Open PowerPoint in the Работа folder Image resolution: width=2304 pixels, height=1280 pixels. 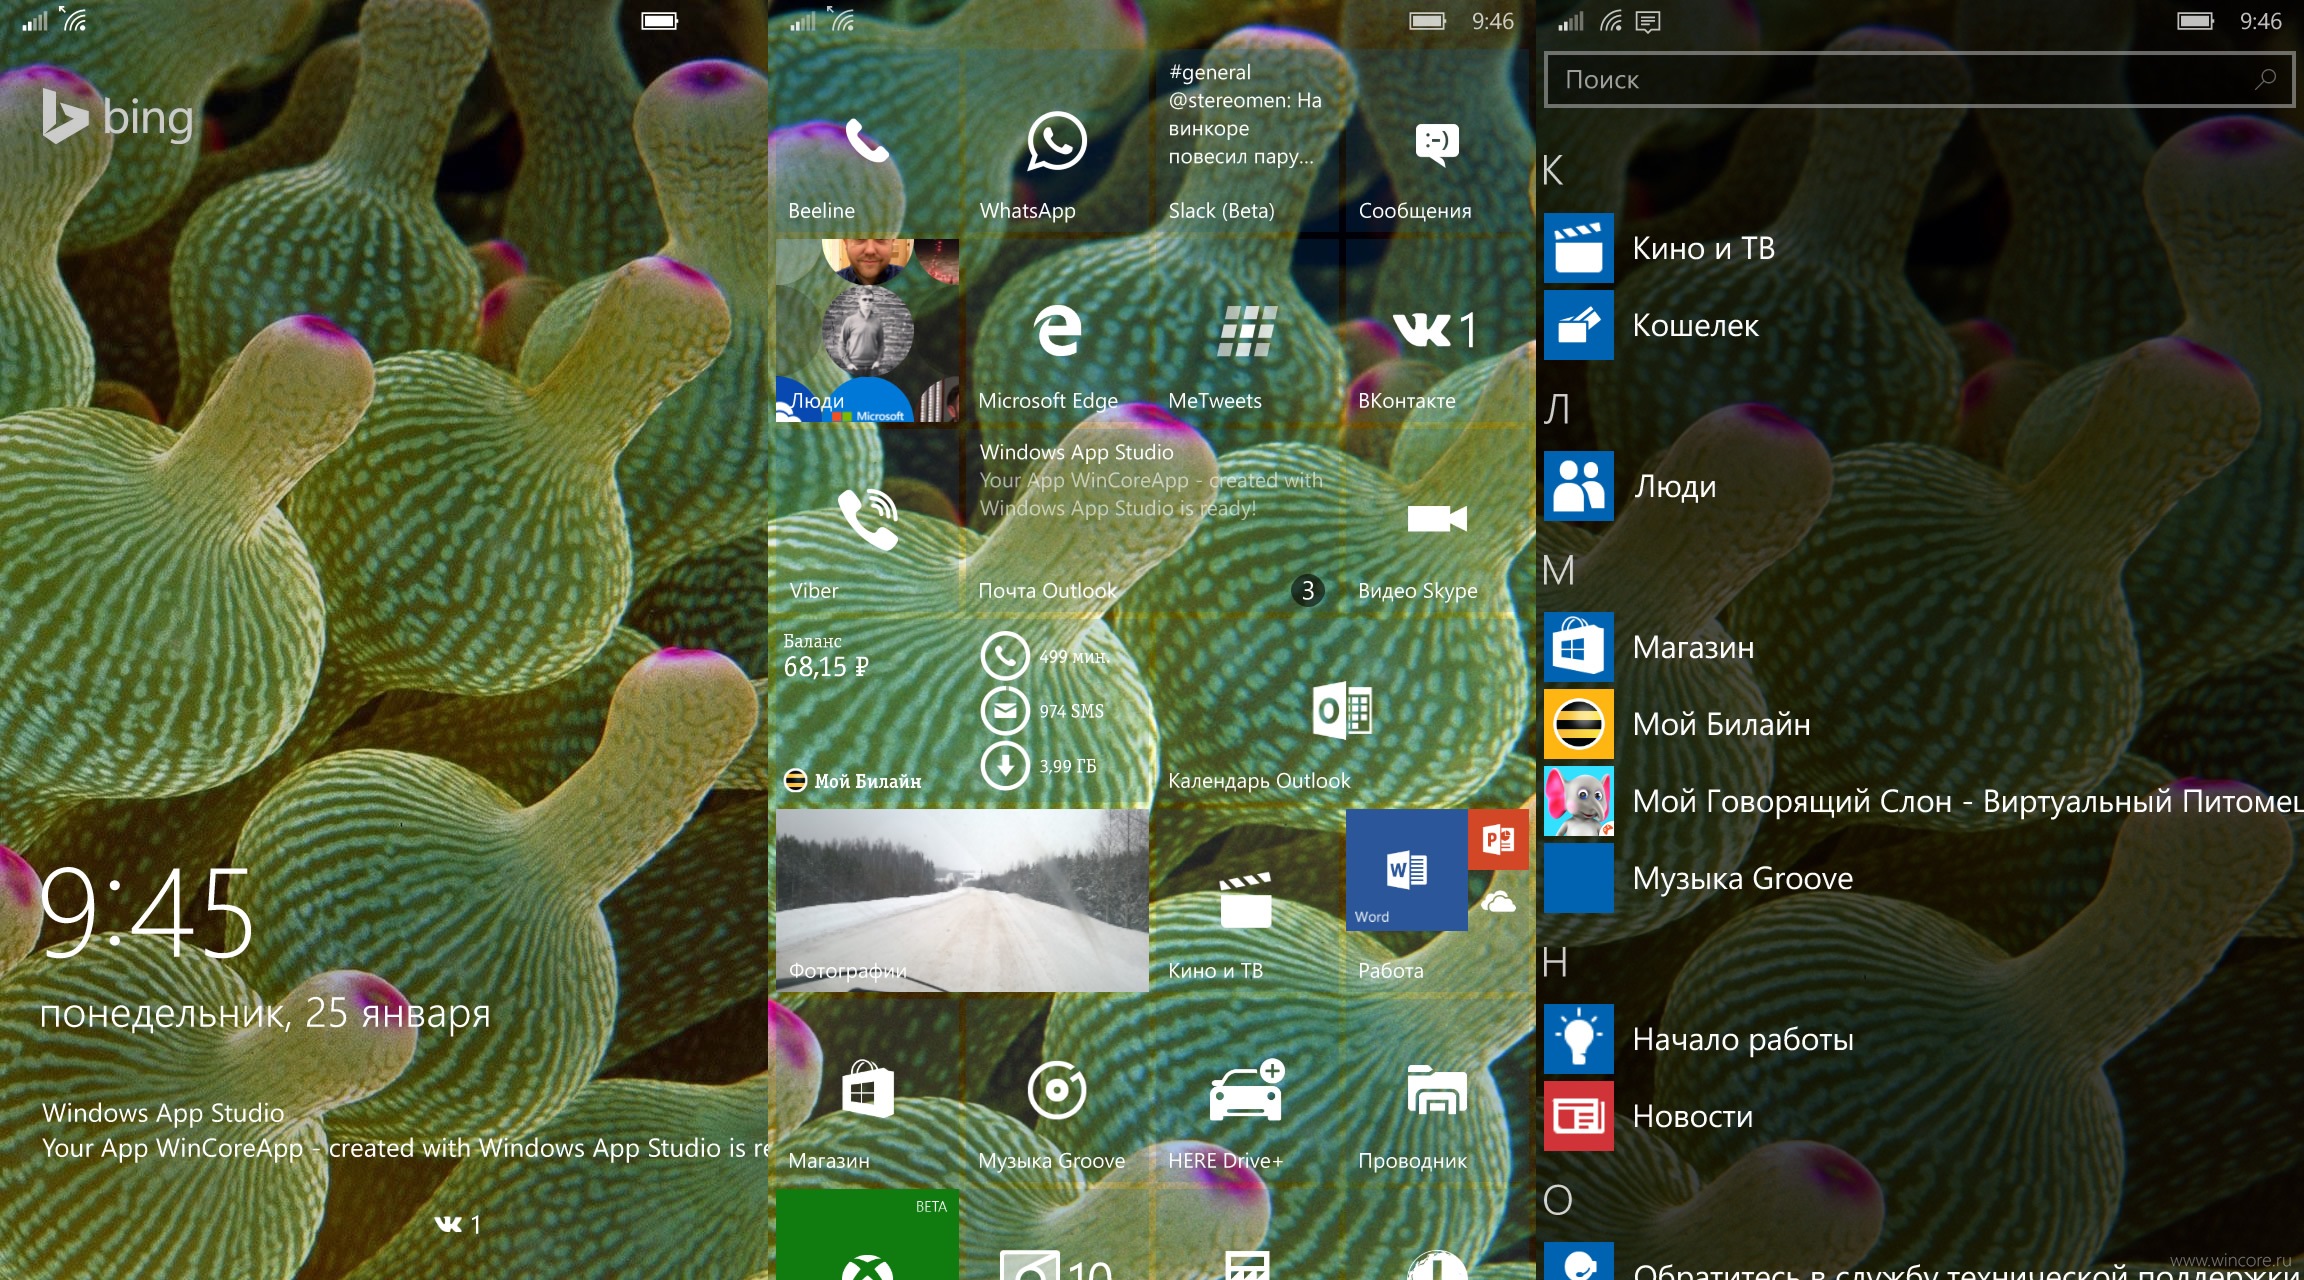tap(1498, 839)
